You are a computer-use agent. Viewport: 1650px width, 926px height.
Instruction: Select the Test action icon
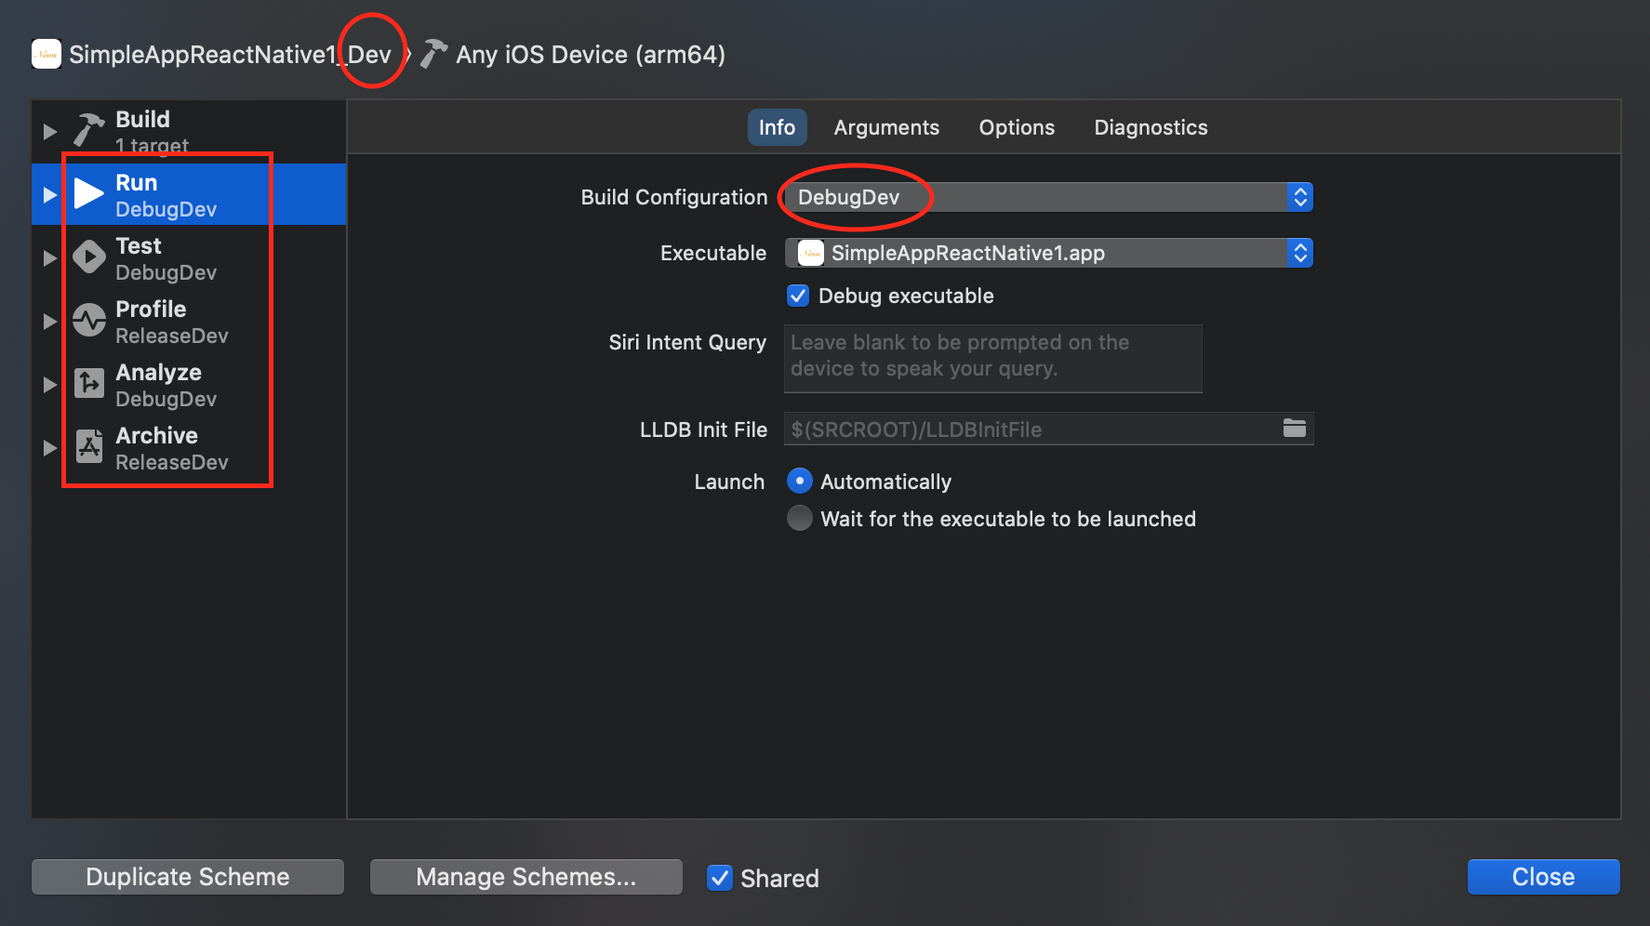[x=89, y=257]
